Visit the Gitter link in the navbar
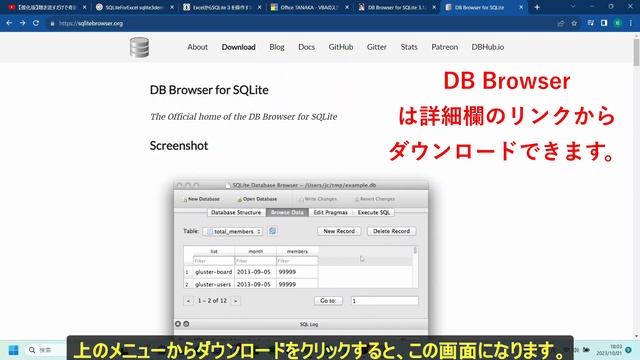This screenshot has height=360, width=640. coord(377,47)
